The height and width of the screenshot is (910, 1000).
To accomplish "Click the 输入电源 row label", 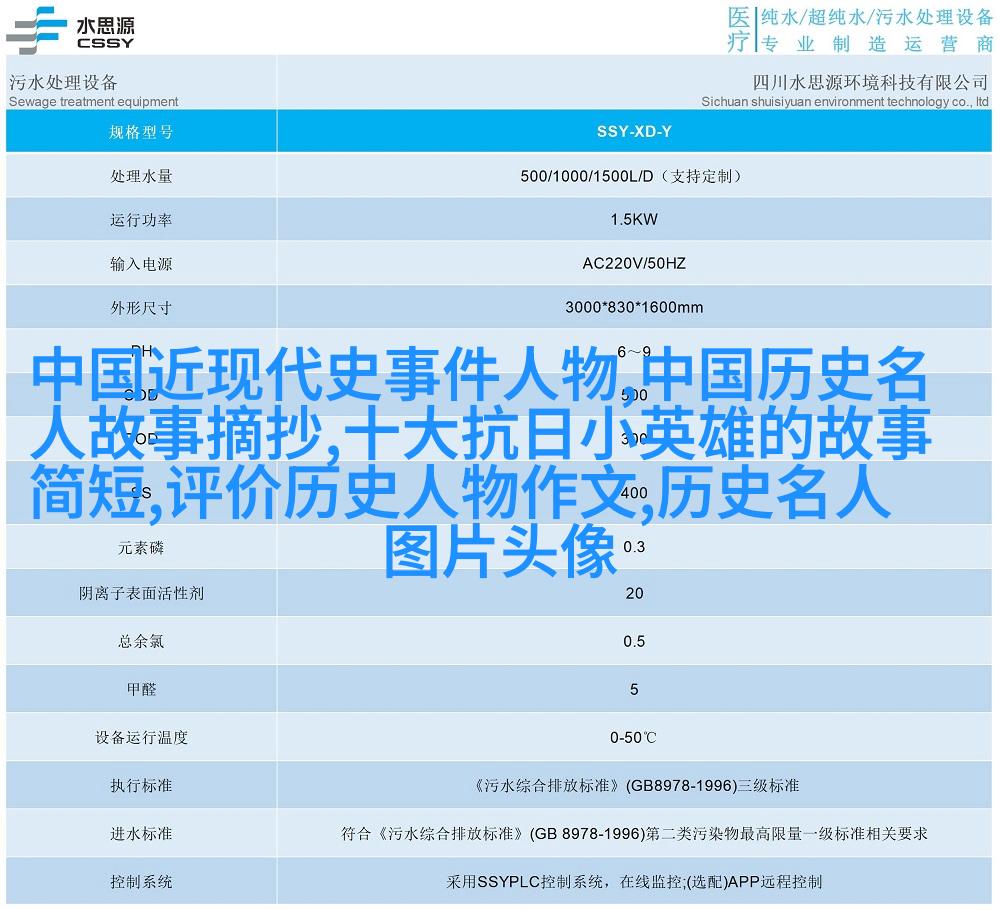I will click(141, 264).
